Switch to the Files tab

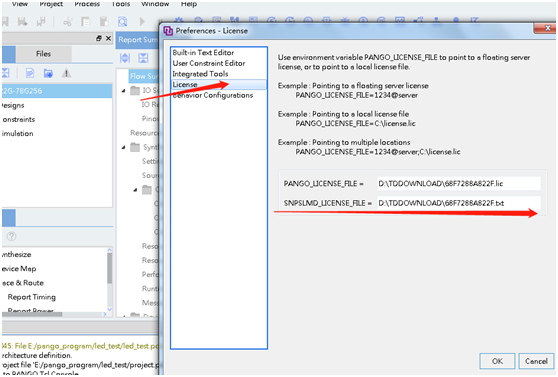[x=43, y=54]
